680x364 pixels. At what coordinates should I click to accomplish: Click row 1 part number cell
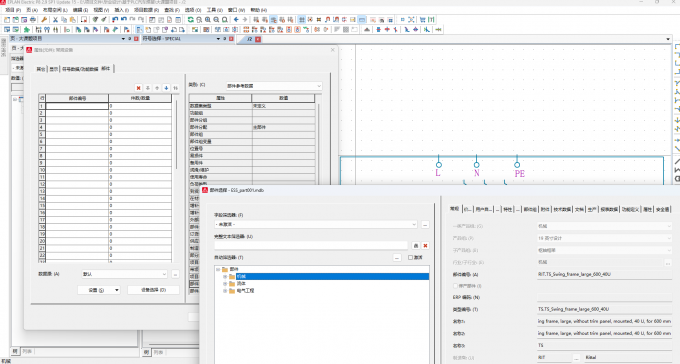pos(77,106)
